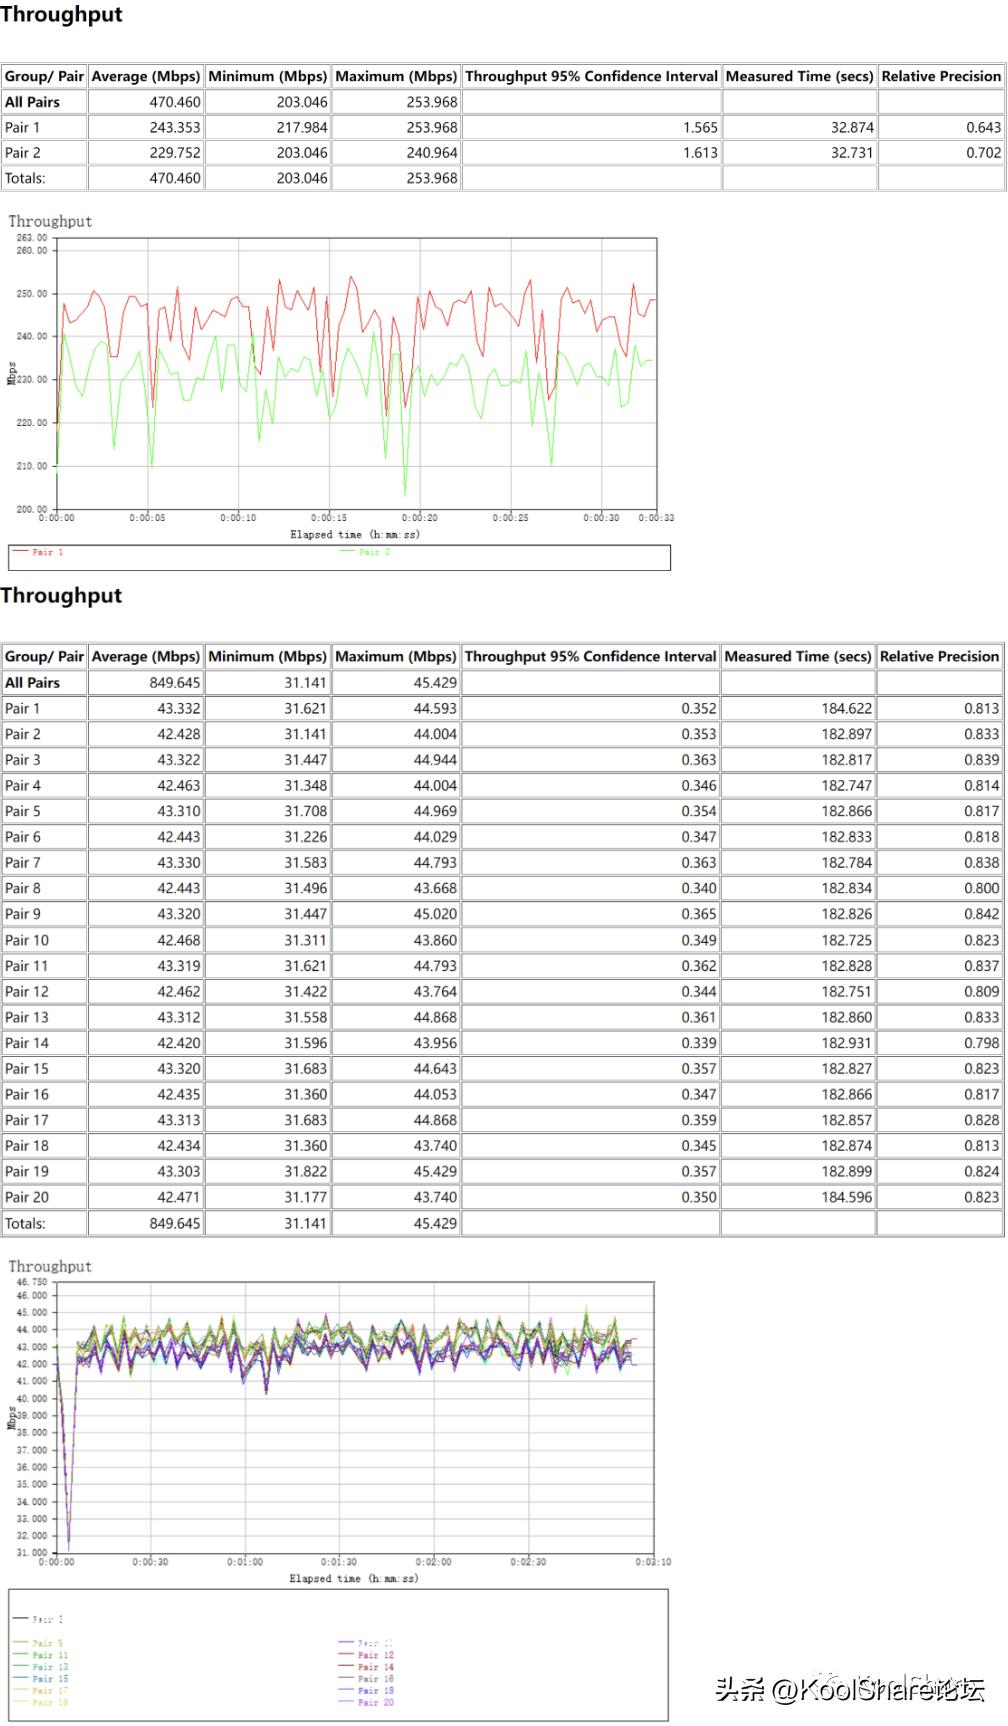The width and height of the screenshot is (1008, 1726).
Task: Click the Pair 7 row label
Action: (23, 862)
